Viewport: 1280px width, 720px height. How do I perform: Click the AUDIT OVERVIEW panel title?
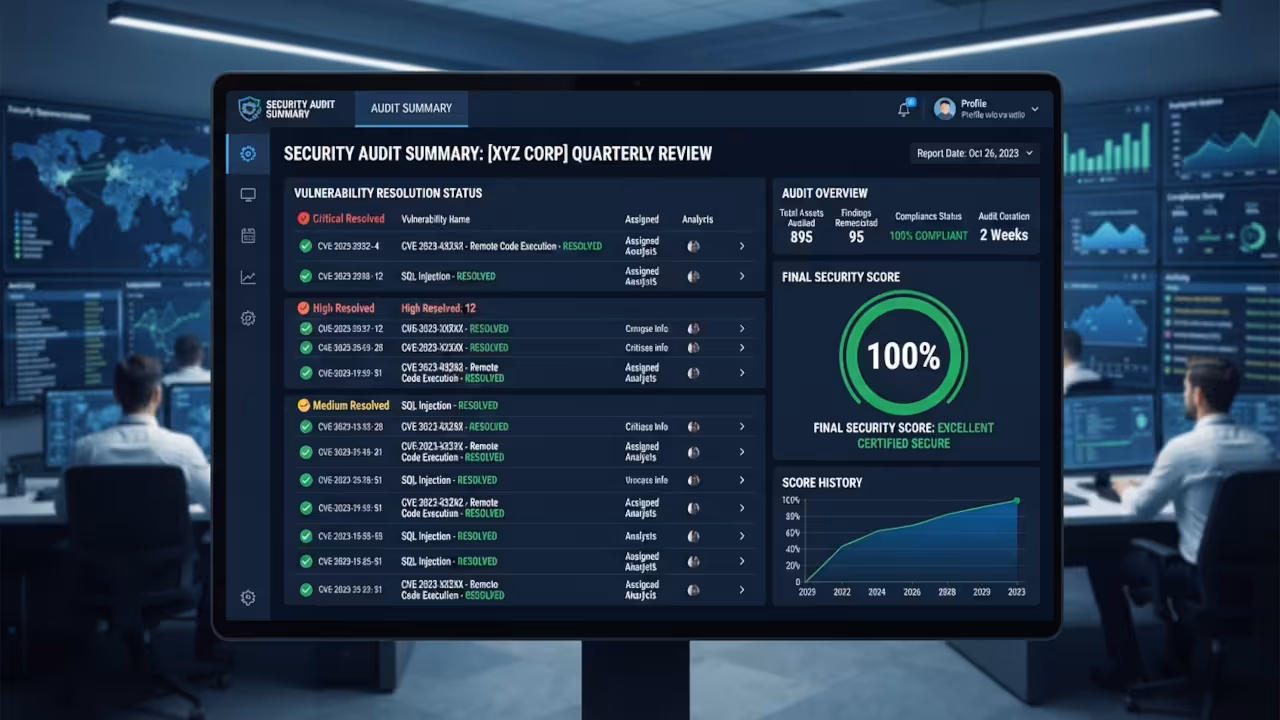point(825,193)
